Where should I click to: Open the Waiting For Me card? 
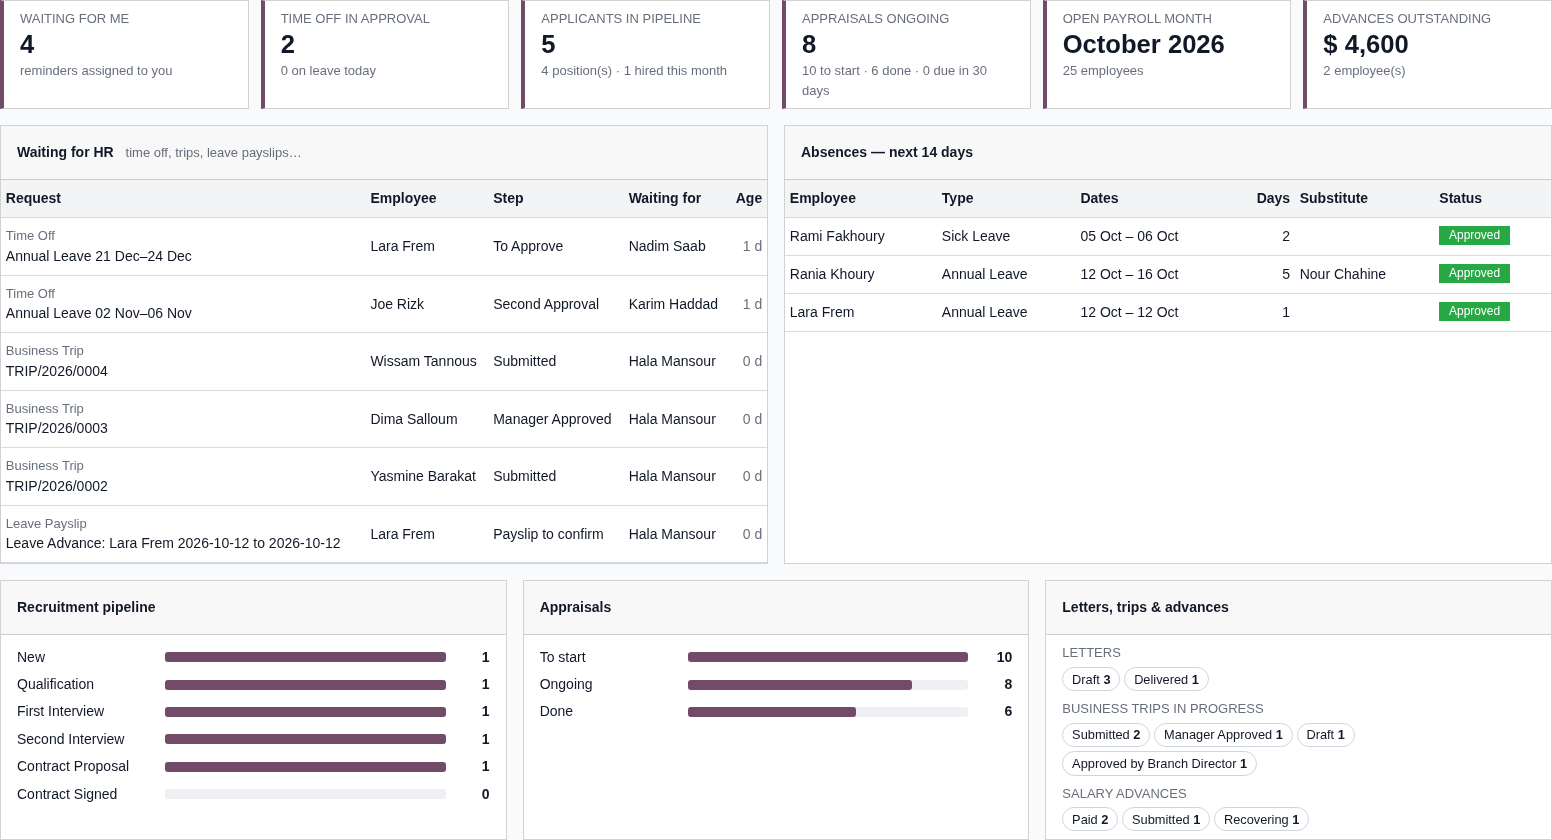tap(124, 54)
